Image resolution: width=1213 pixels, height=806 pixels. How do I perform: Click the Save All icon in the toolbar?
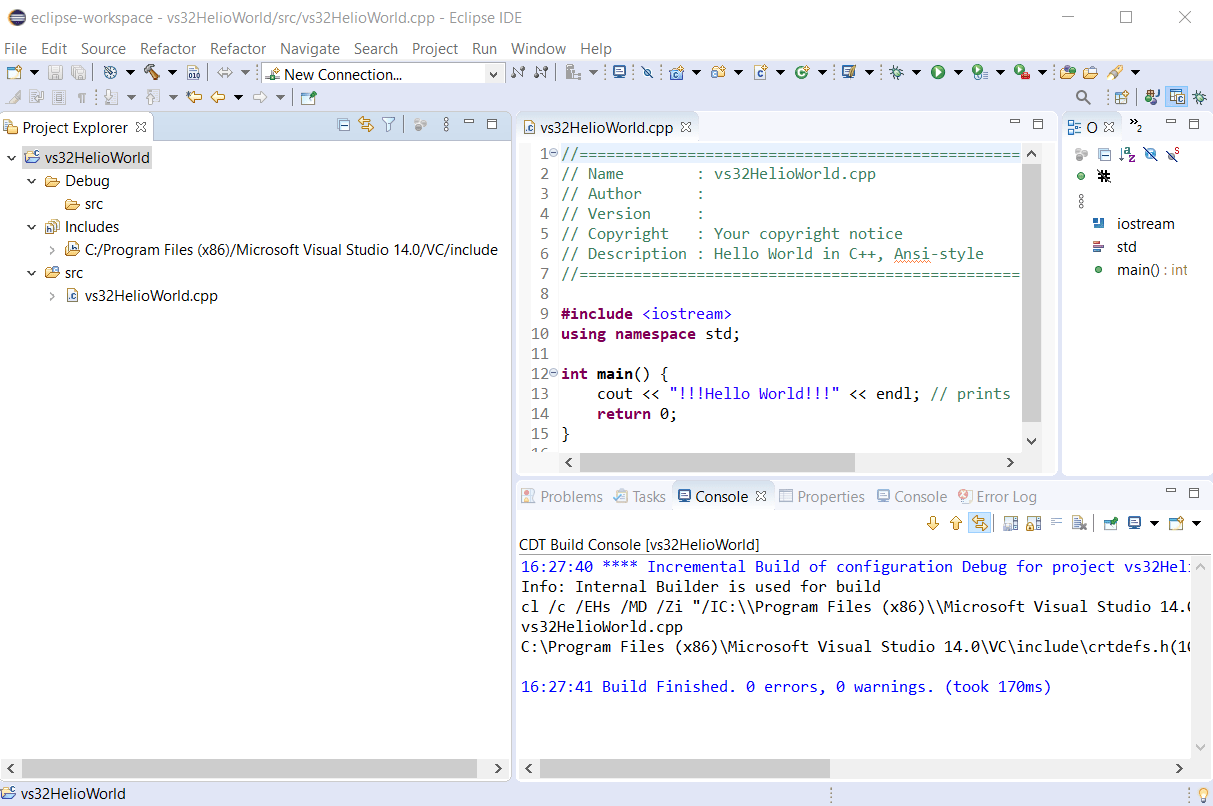pyautogui.click(x=77, y=73)
